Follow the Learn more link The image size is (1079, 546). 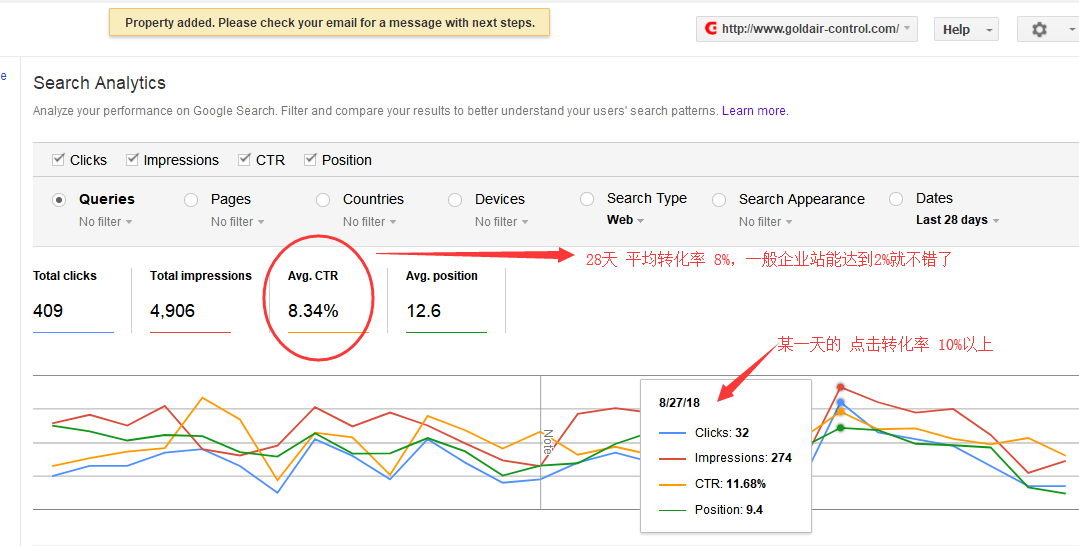(x=753, y=111)
